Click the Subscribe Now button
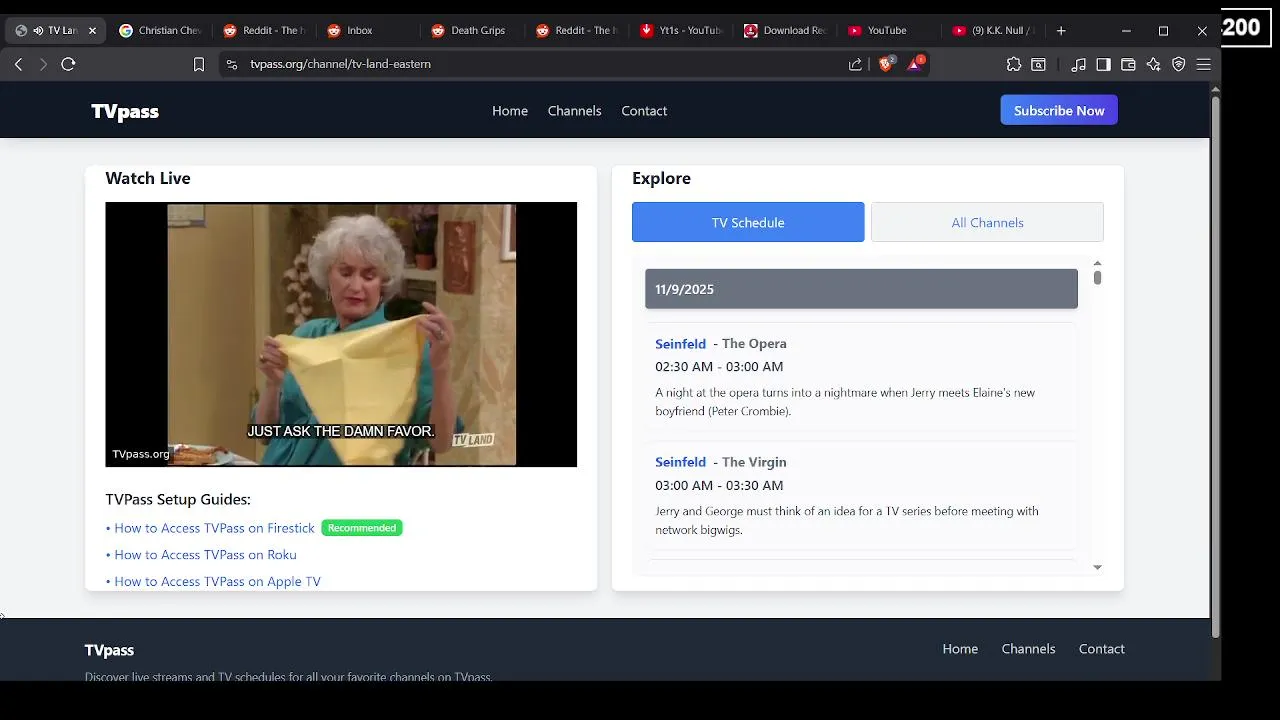 [x=1059, y=110]
